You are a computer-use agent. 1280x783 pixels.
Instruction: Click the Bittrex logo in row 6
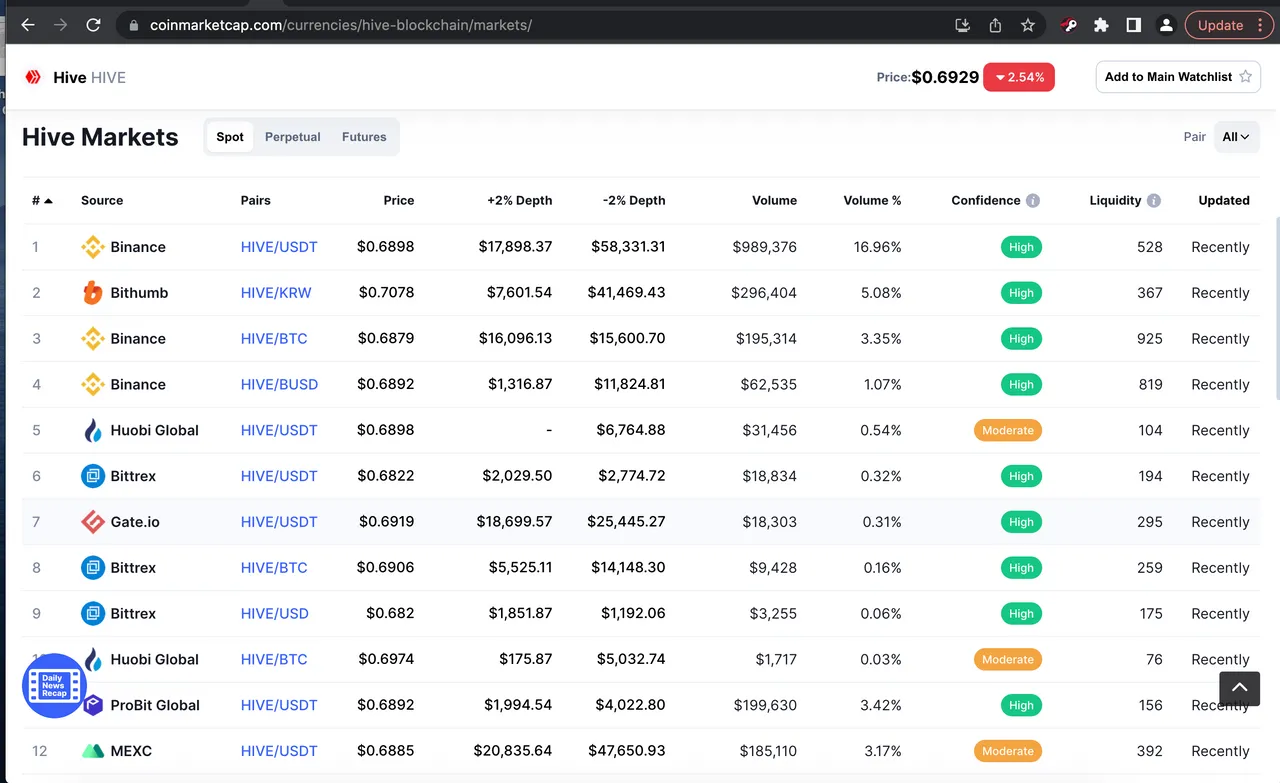point(92,476)
